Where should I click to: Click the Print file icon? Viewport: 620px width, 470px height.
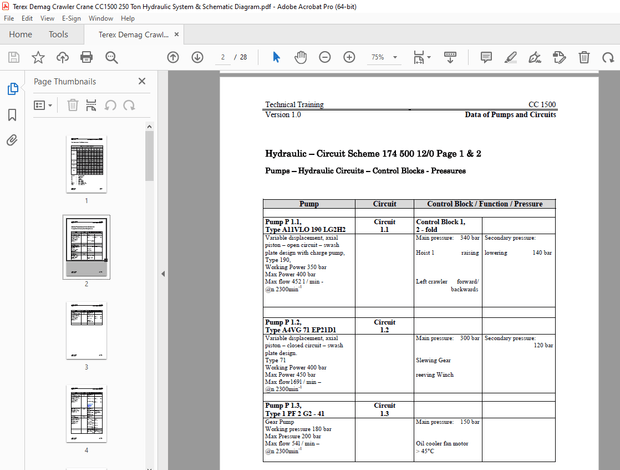coord(86,57)
